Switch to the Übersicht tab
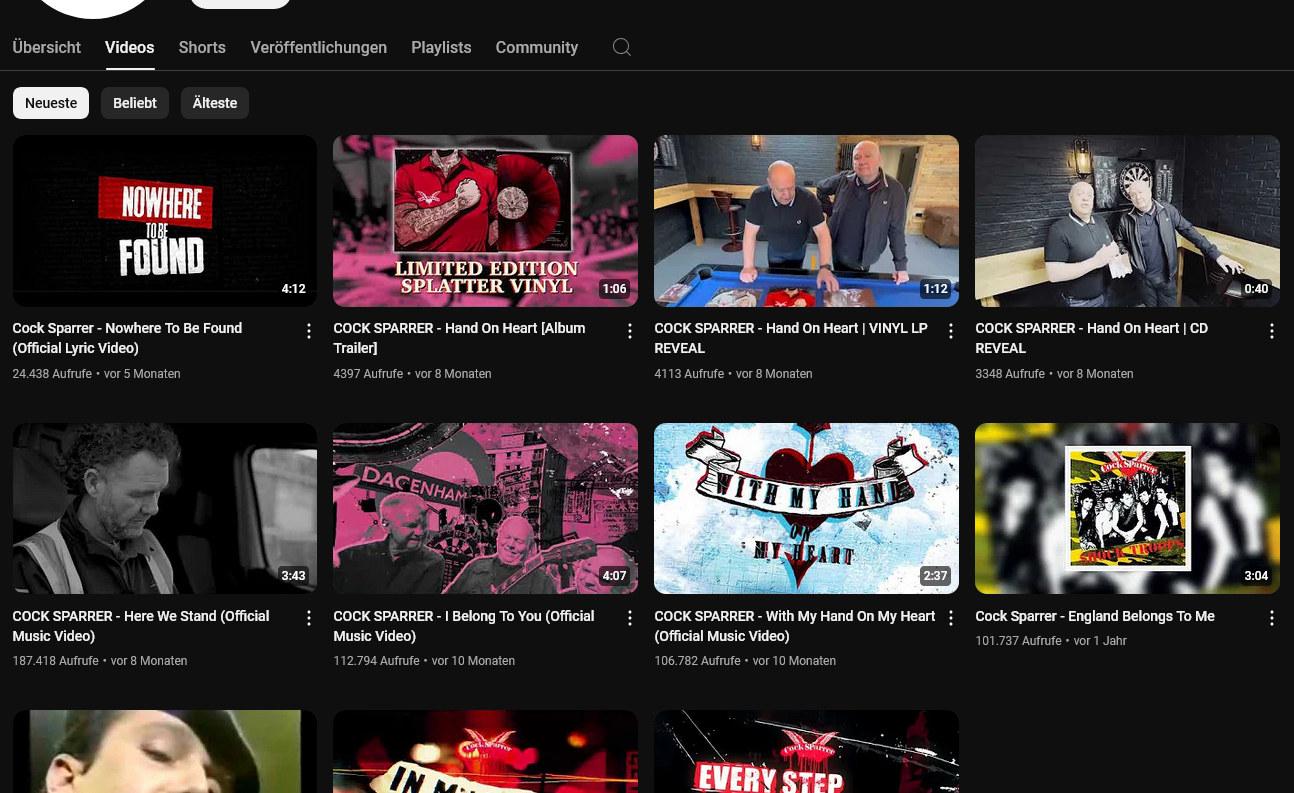Viewport: 1294px width, 793px height. click(x=47, y=47)
